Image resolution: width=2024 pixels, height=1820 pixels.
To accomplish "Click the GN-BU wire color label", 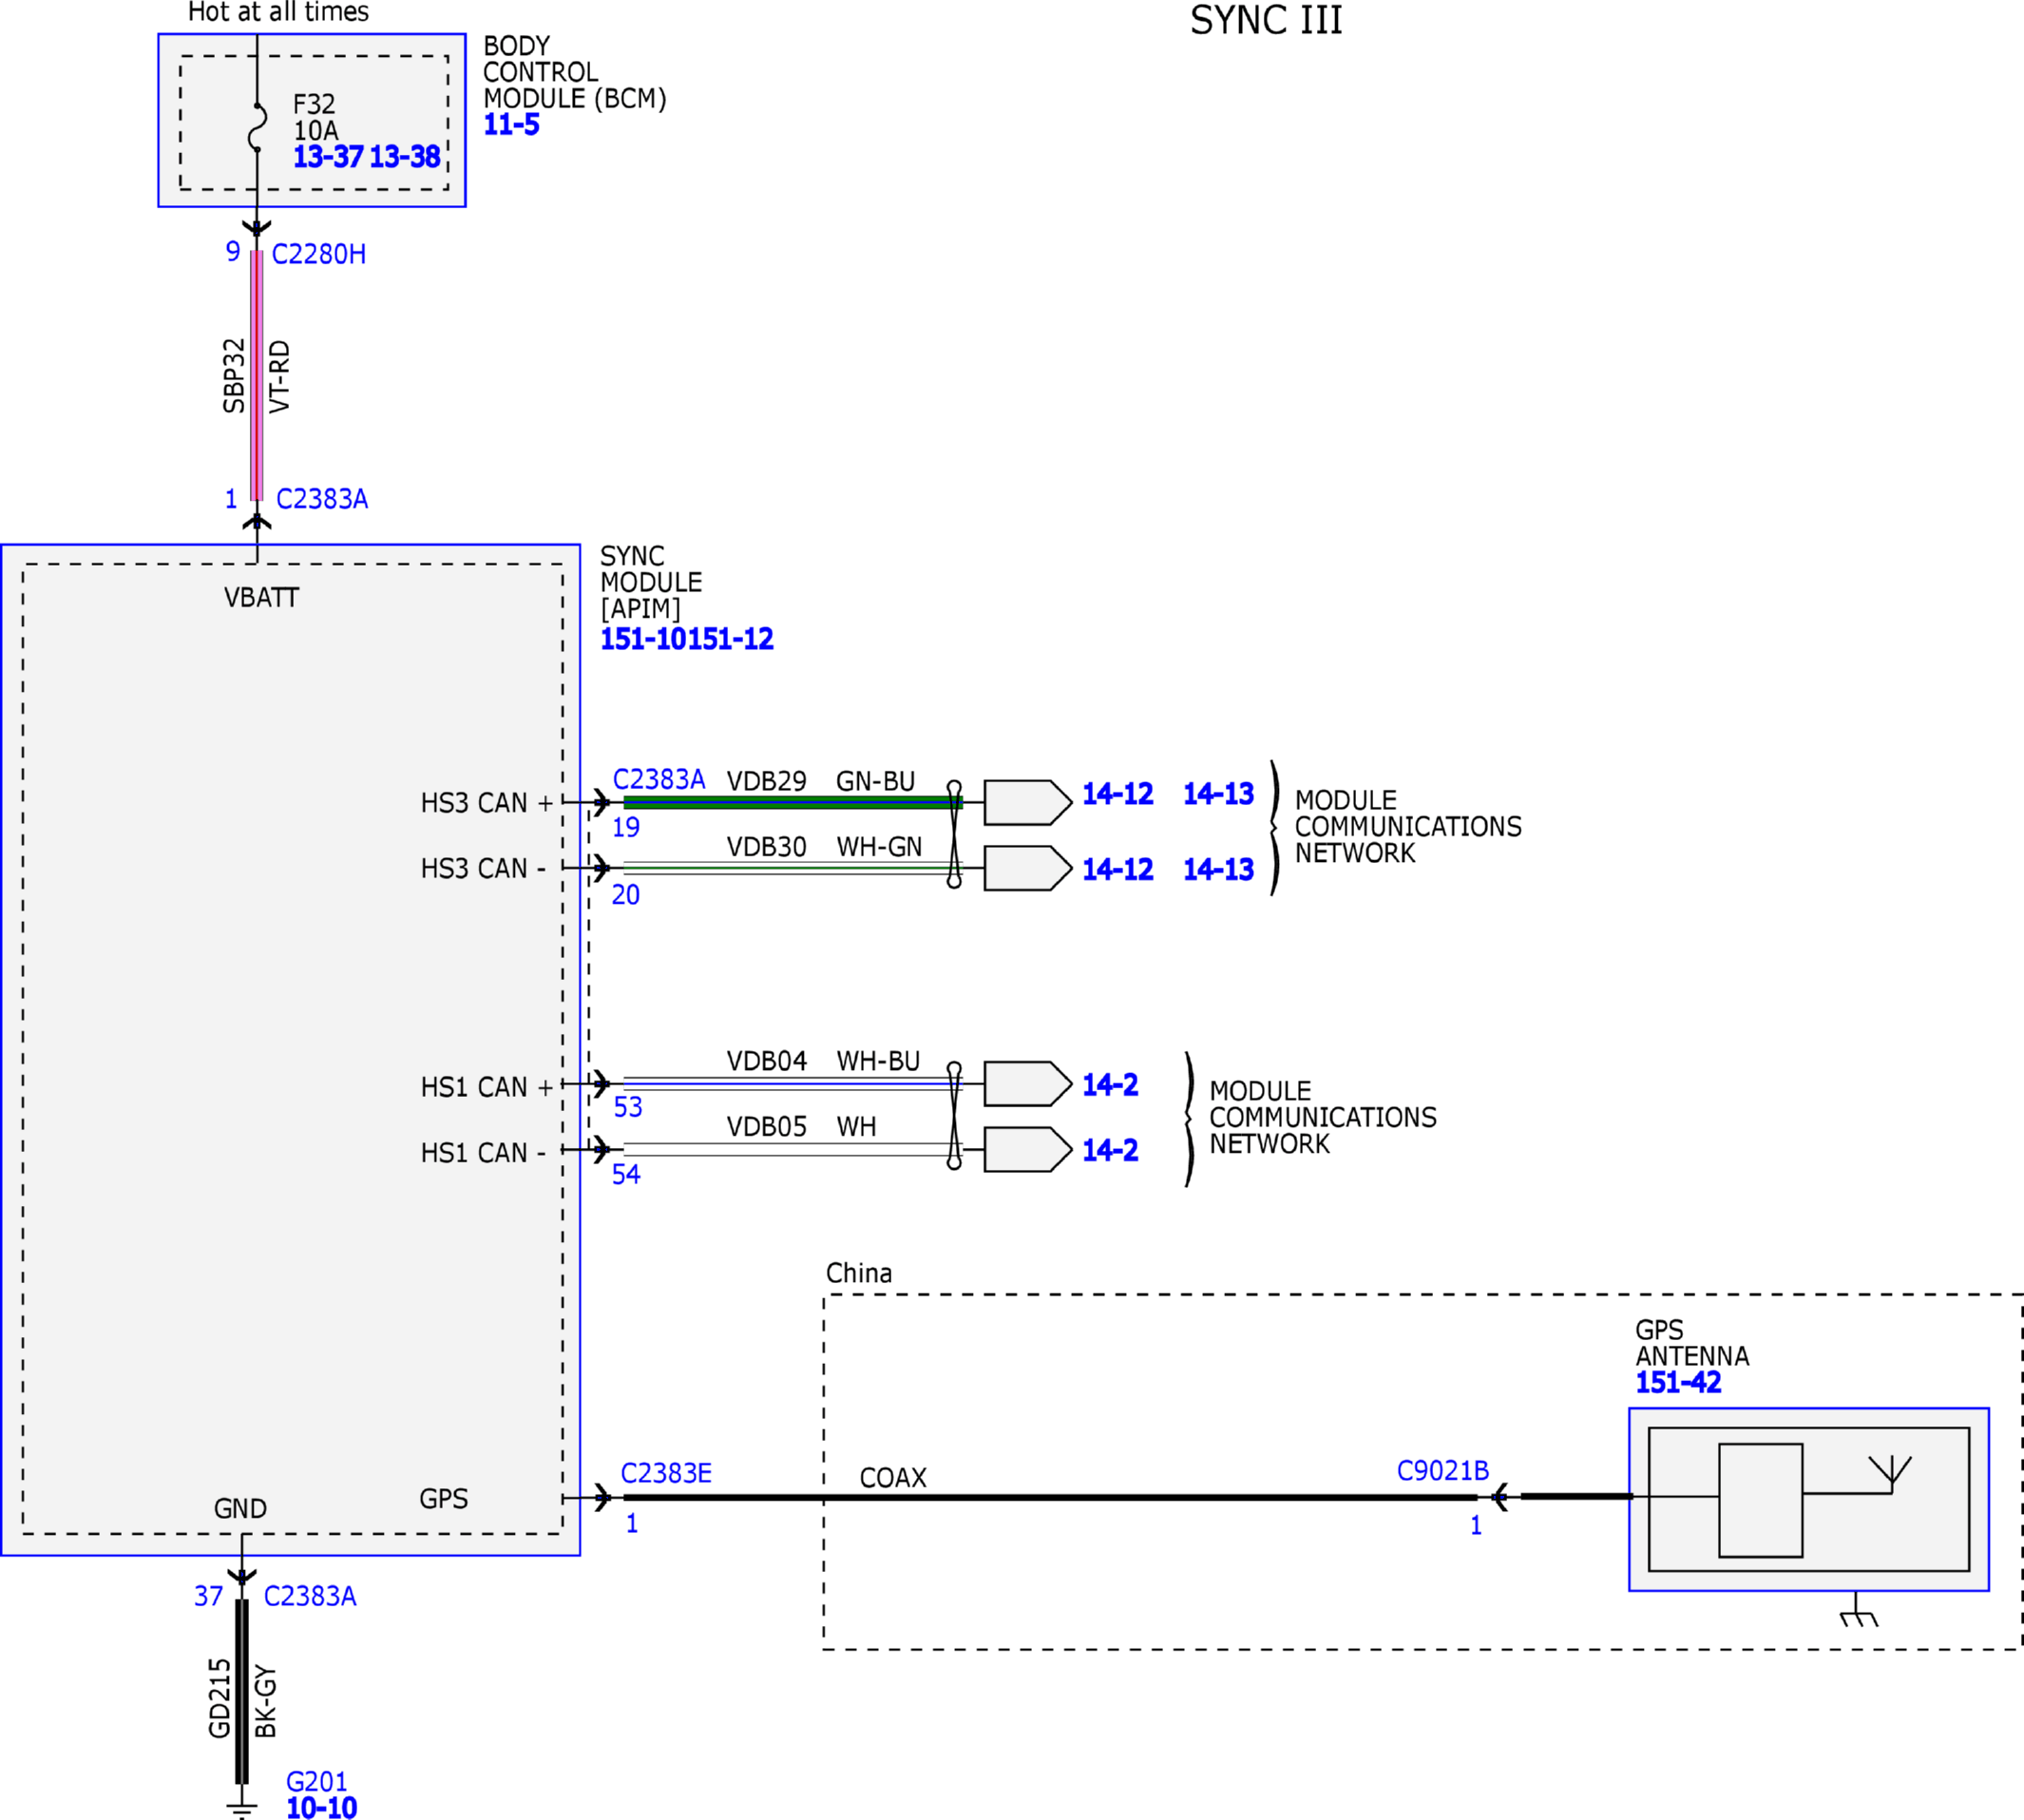I will 875,781.
